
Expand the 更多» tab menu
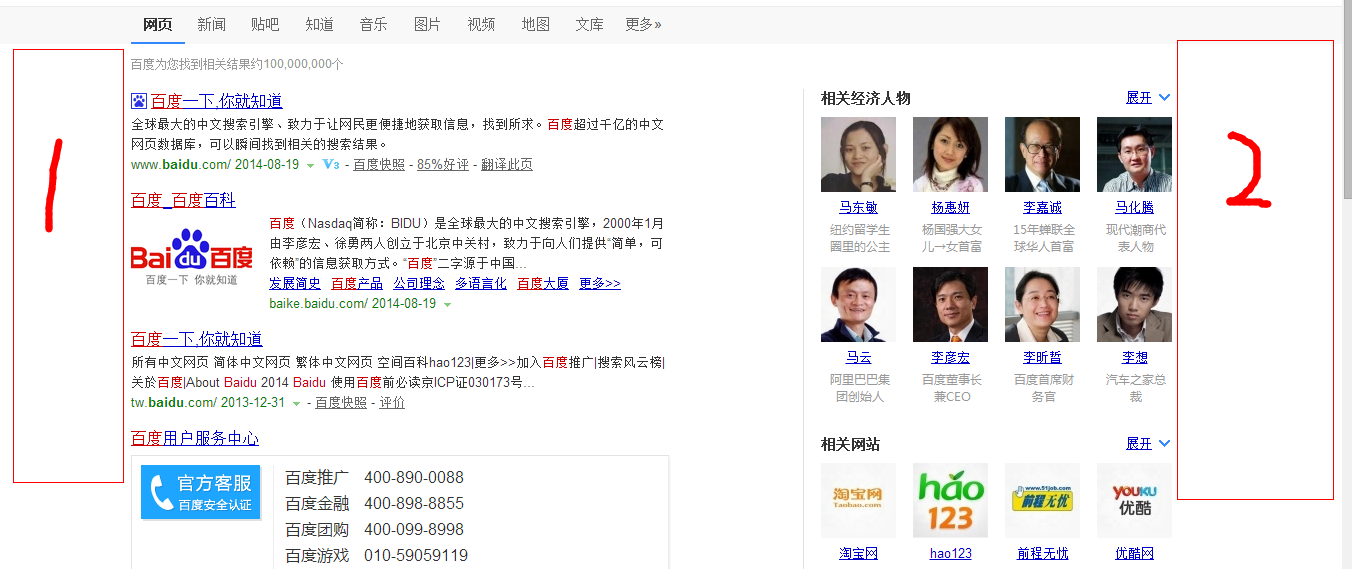point(643,24)
